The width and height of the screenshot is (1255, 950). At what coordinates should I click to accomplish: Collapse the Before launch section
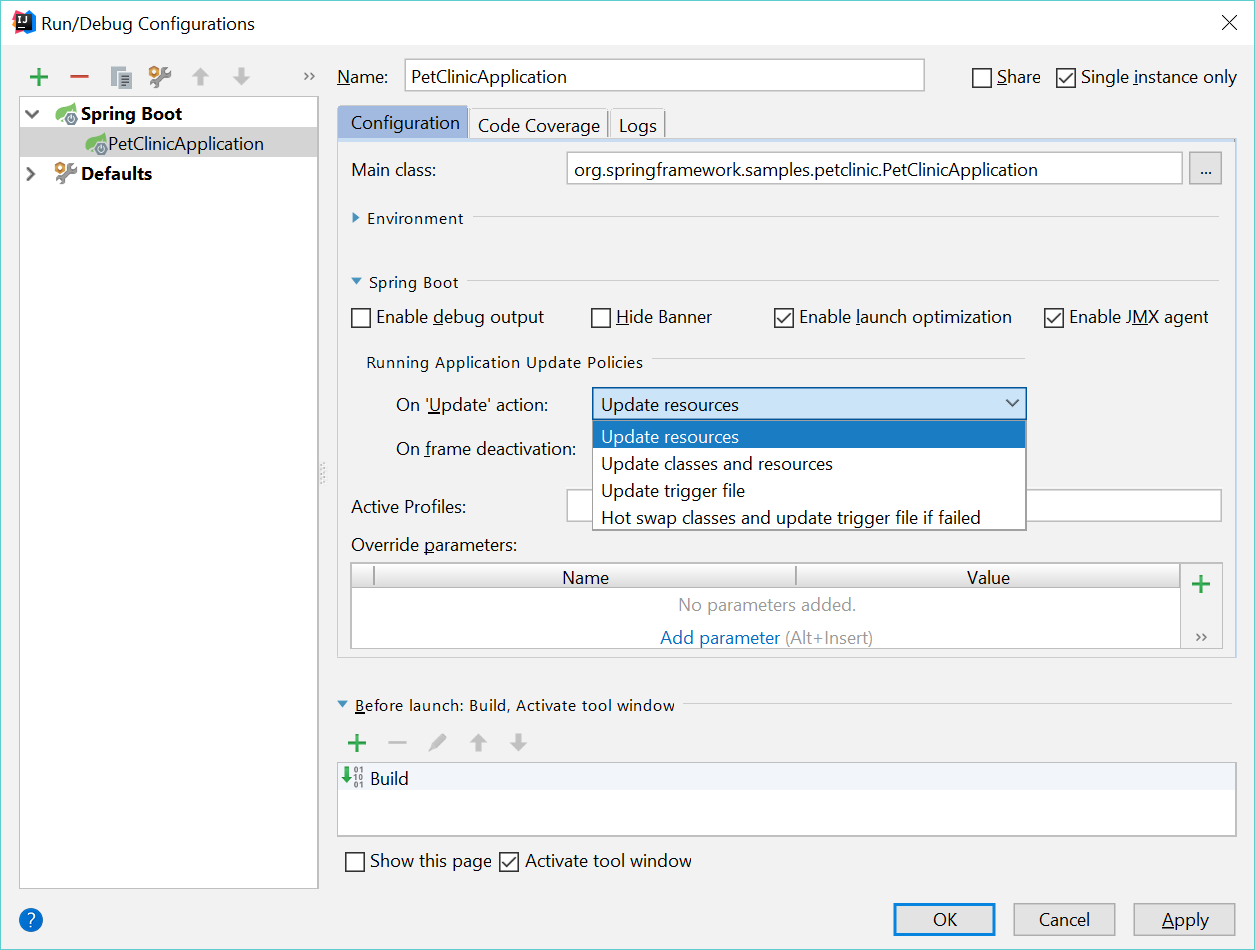344,705
